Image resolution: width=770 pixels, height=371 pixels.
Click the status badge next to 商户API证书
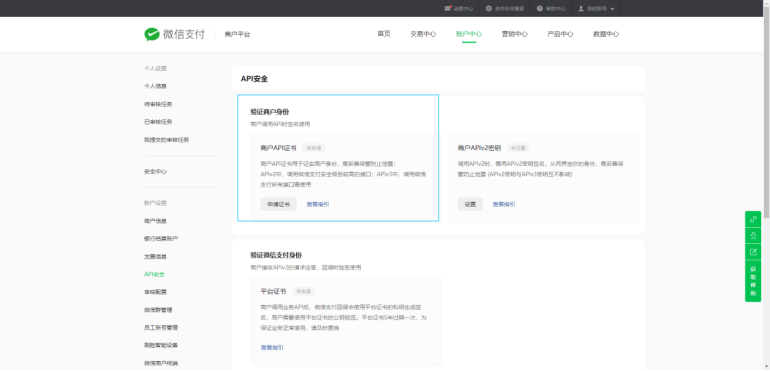tap(313, 148)
